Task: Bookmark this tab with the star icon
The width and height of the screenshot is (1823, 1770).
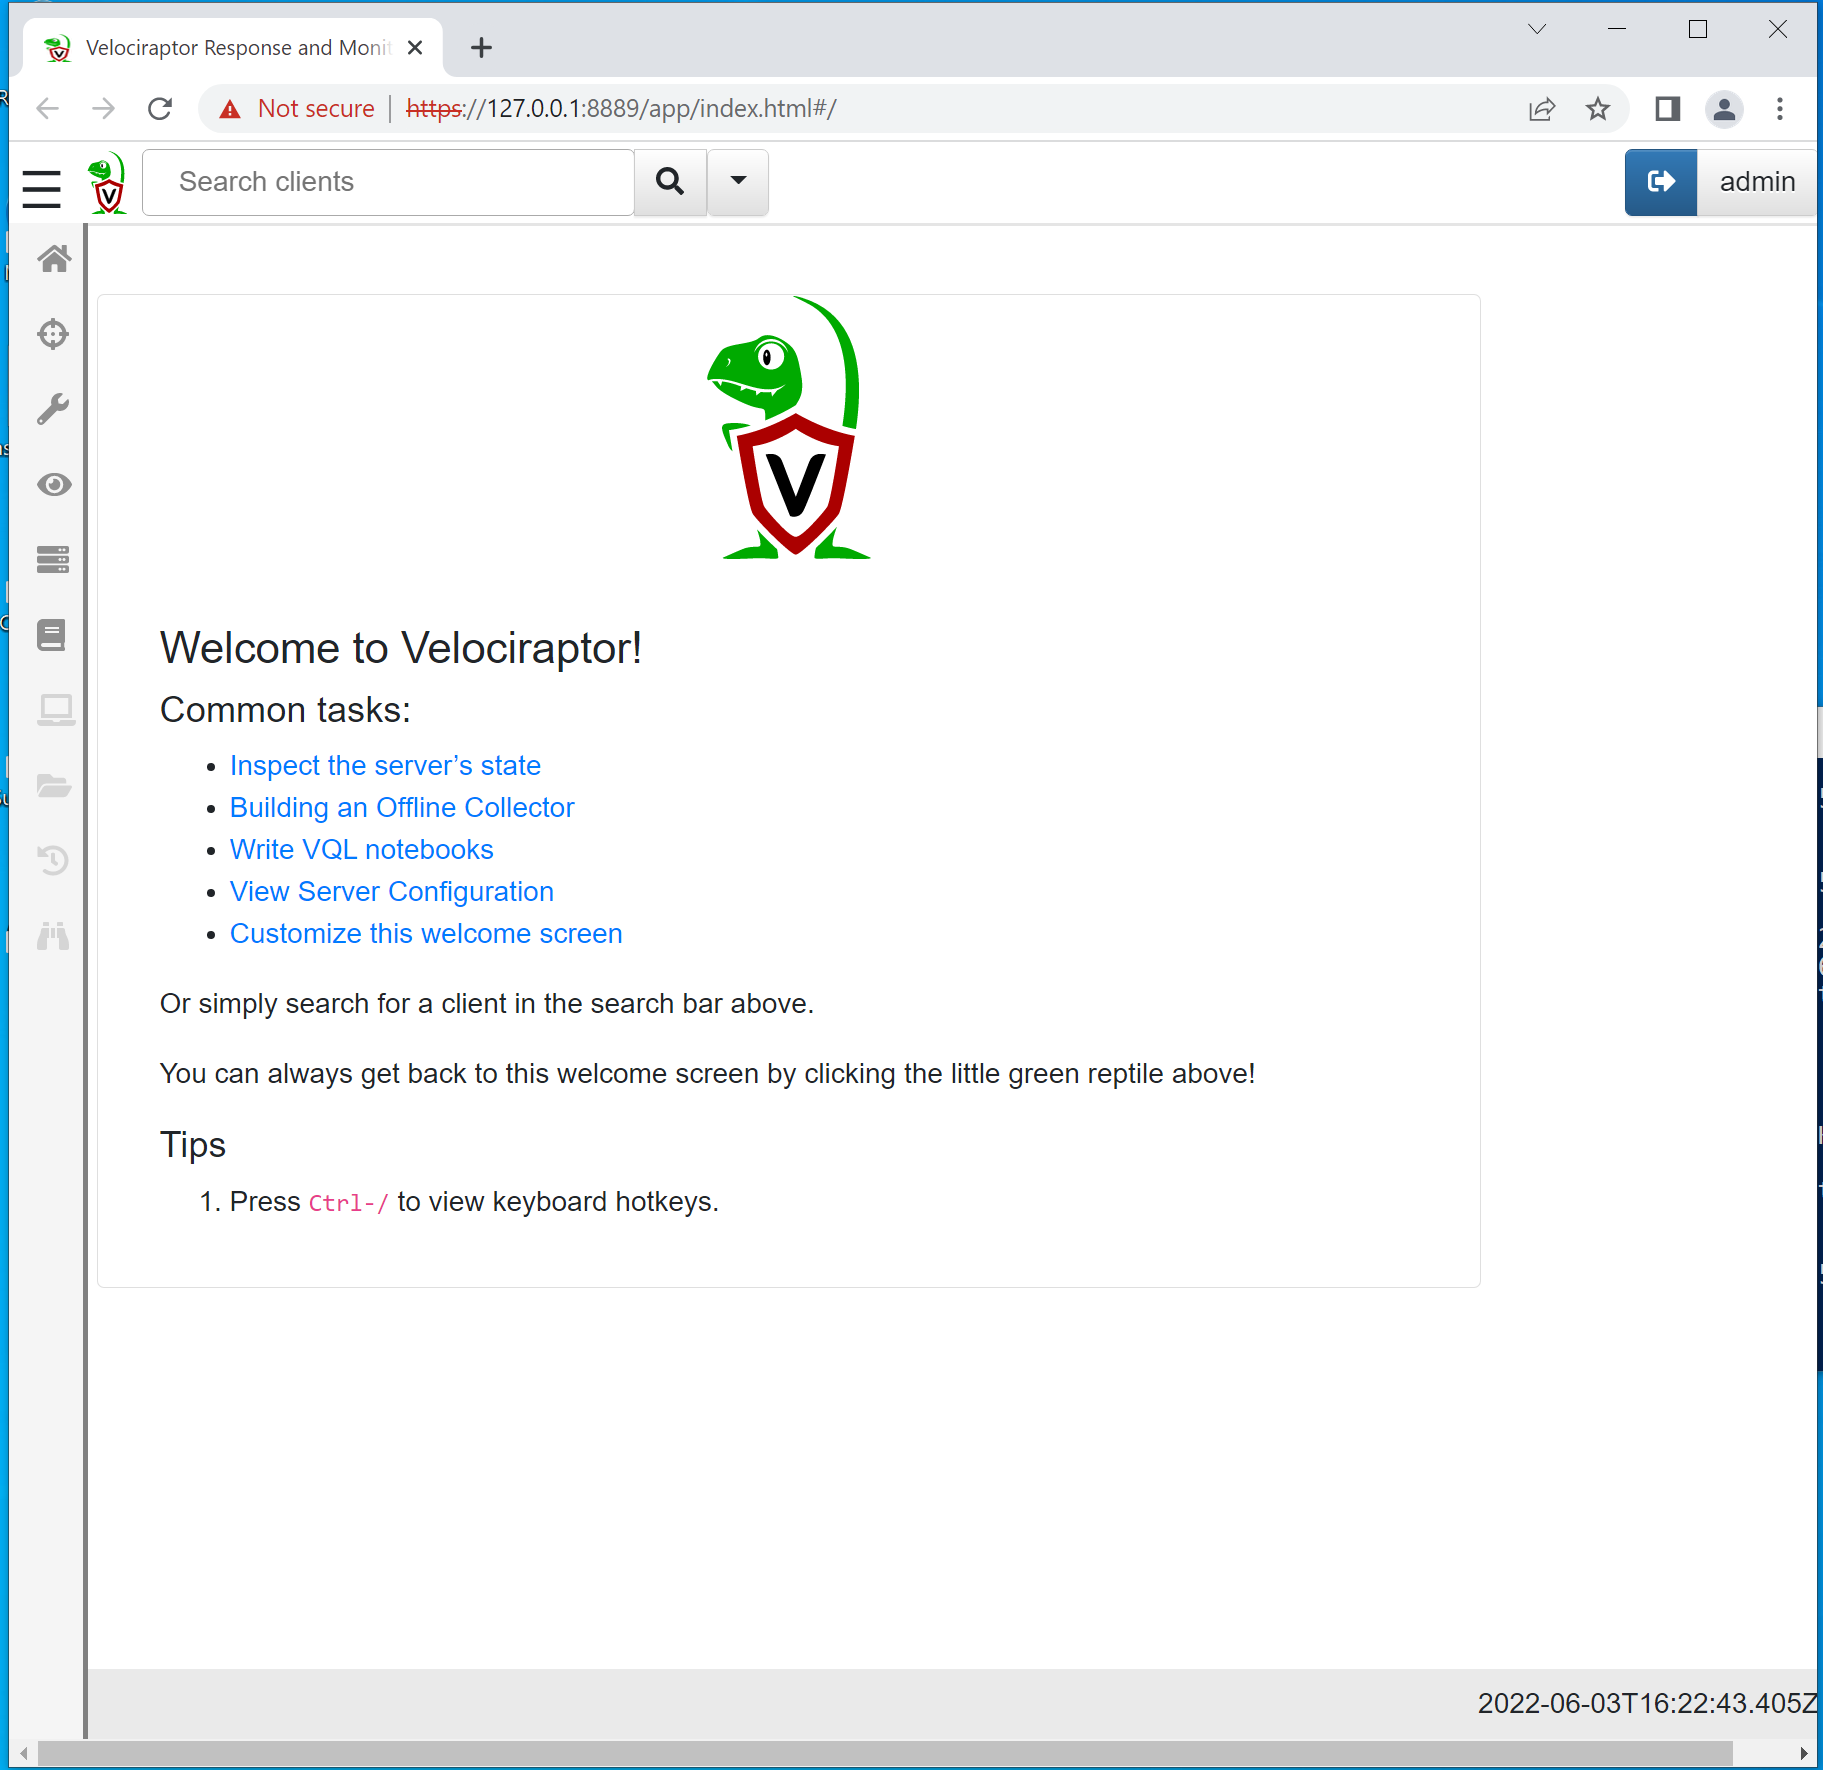Action: 1598,108
